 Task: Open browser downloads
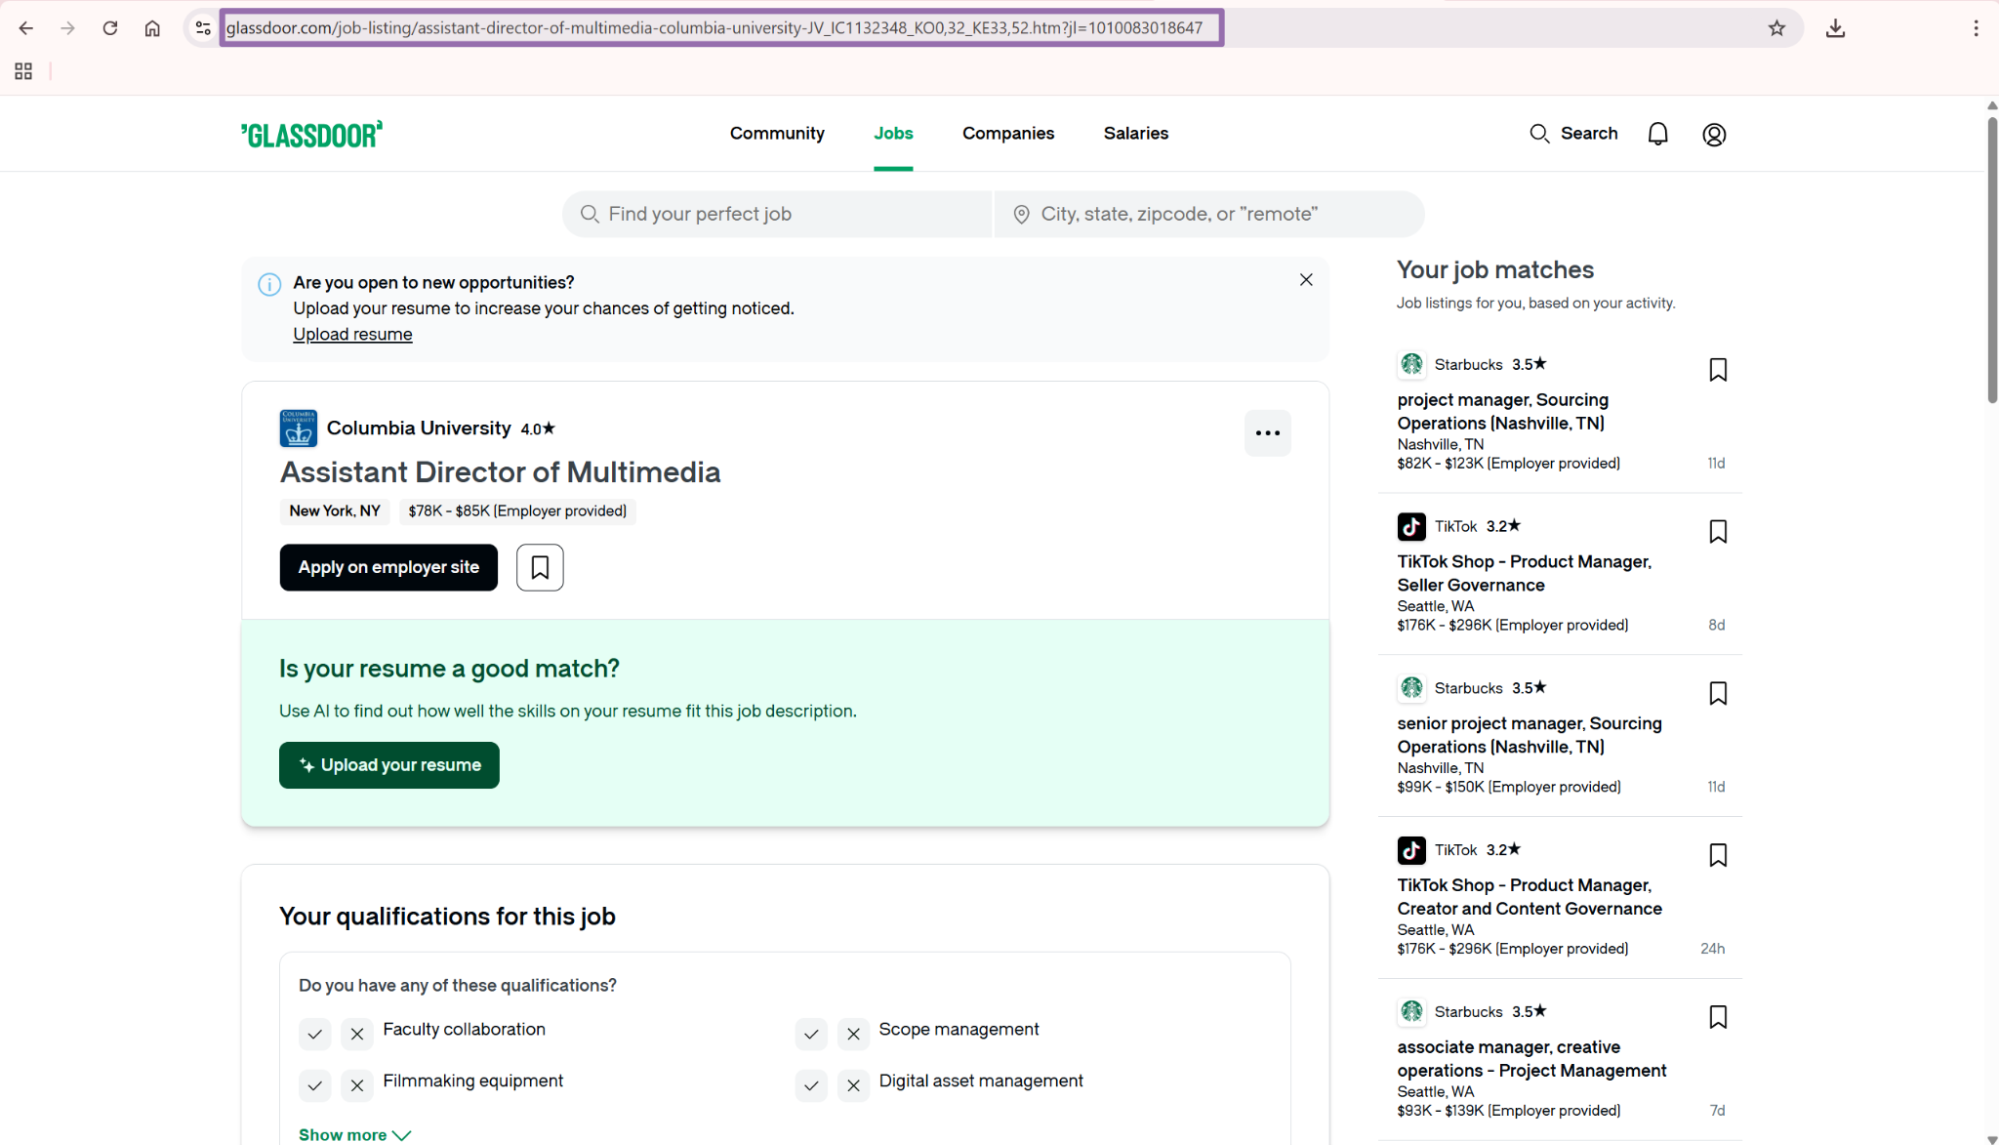tap(1835, 28)
